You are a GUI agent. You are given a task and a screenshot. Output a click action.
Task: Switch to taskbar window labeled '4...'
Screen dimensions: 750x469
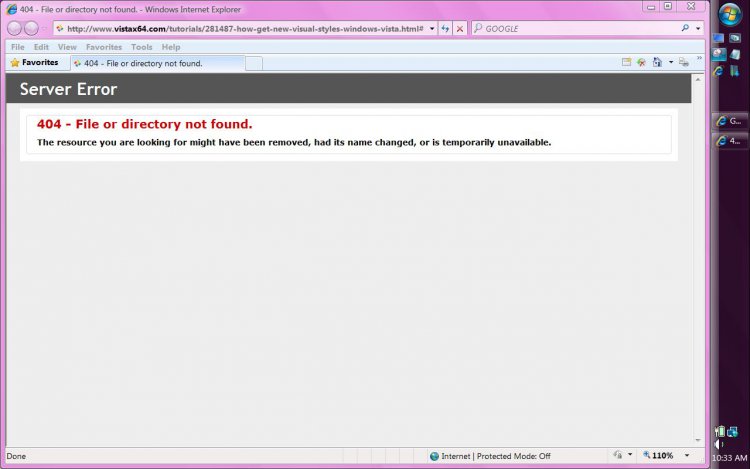(x=730, y=141)
